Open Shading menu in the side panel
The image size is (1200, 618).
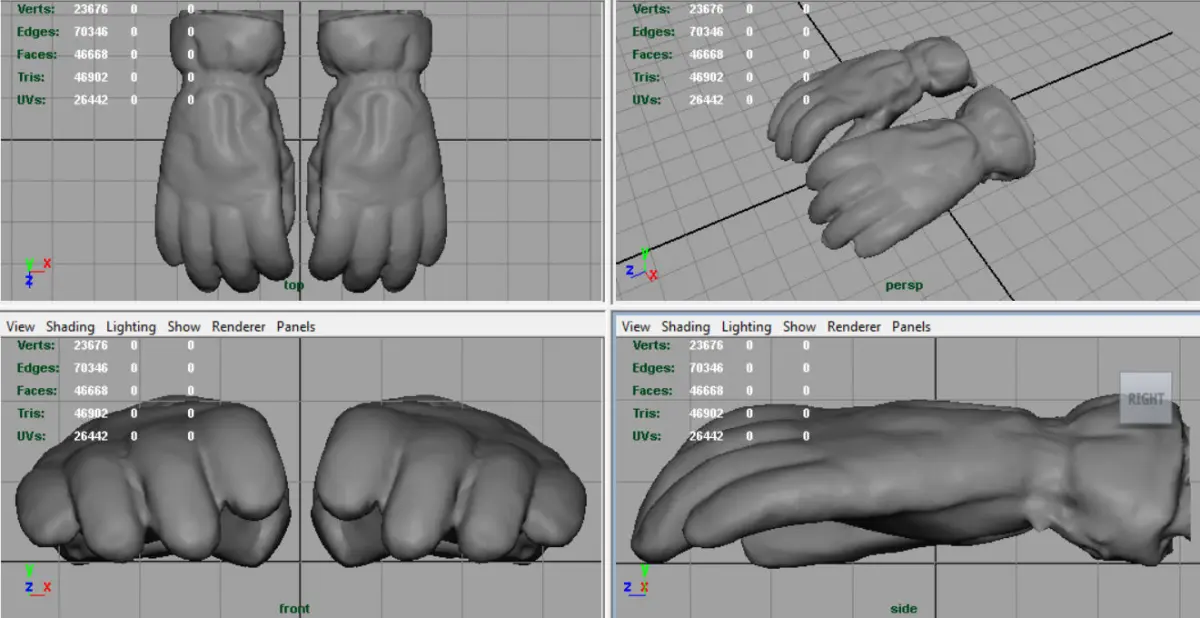click(x=686, y=327)
